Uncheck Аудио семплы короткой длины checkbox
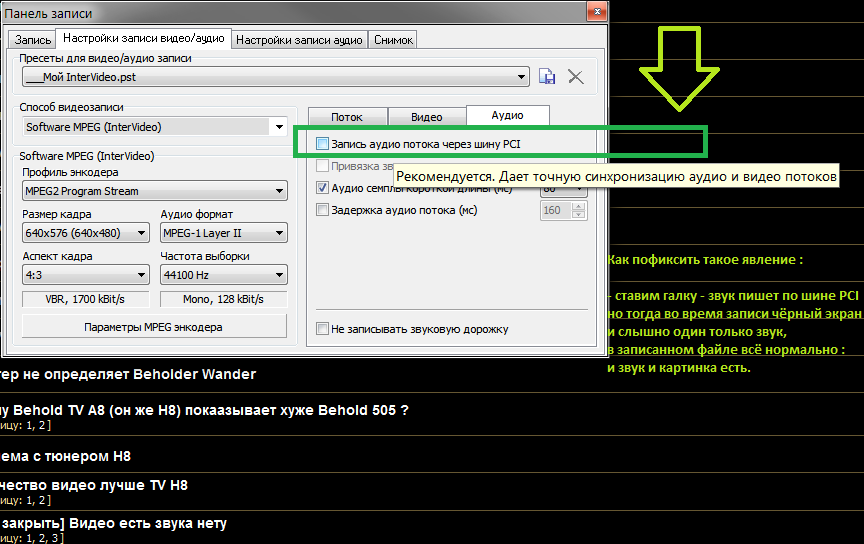This screenshot has width=864, height=544. 322,188
